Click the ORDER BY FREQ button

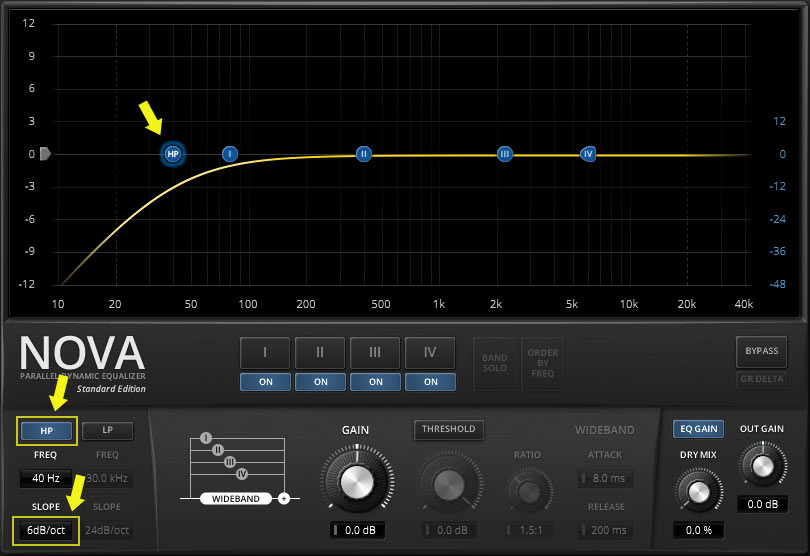click(542, 363)
